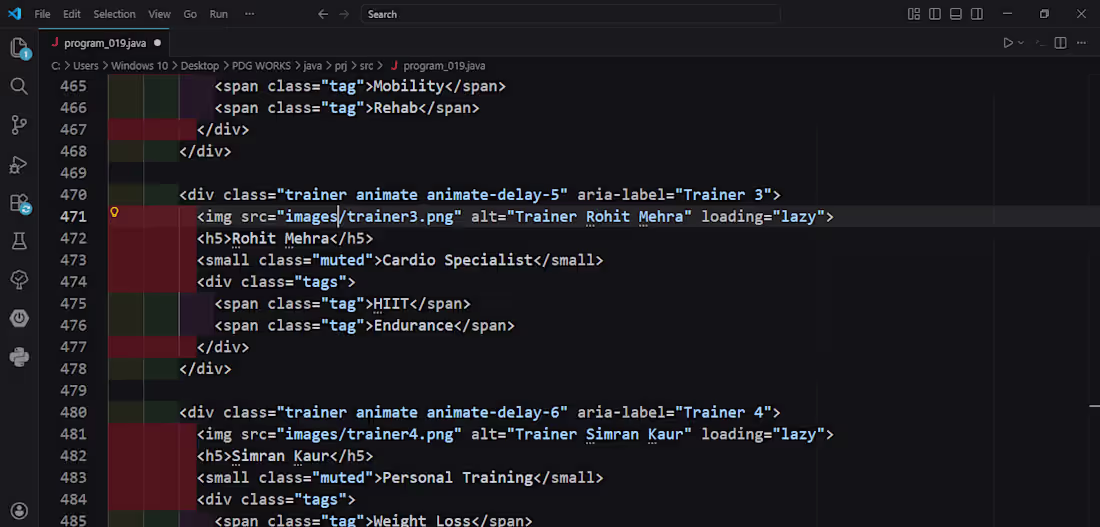This screenshot has width=1100, height=527.
Task: Go back with the left arrow
Action: 322,14
